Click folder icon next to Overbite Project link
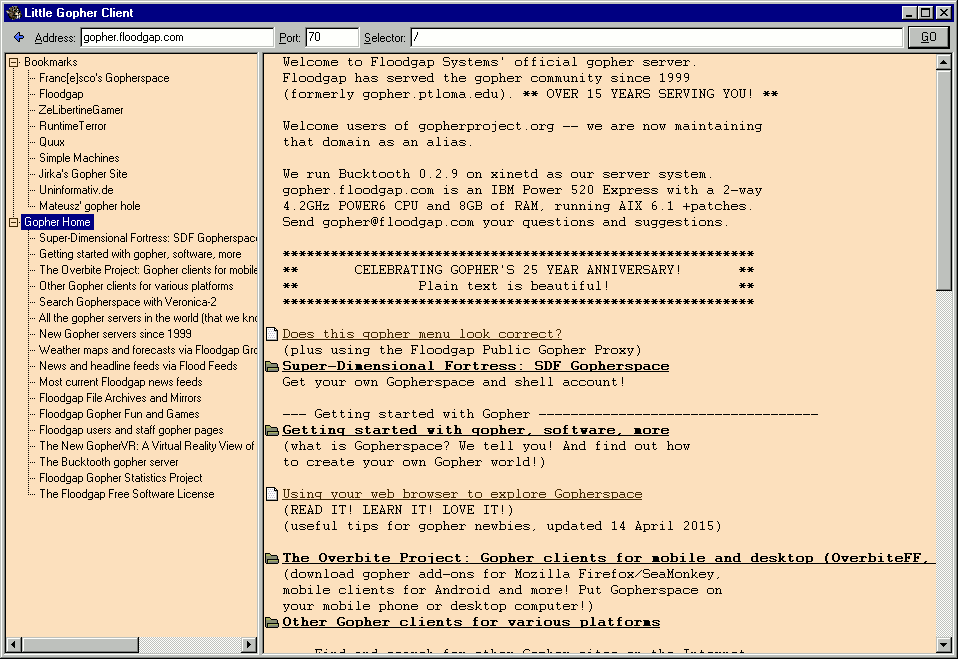 tap(272, 558)
